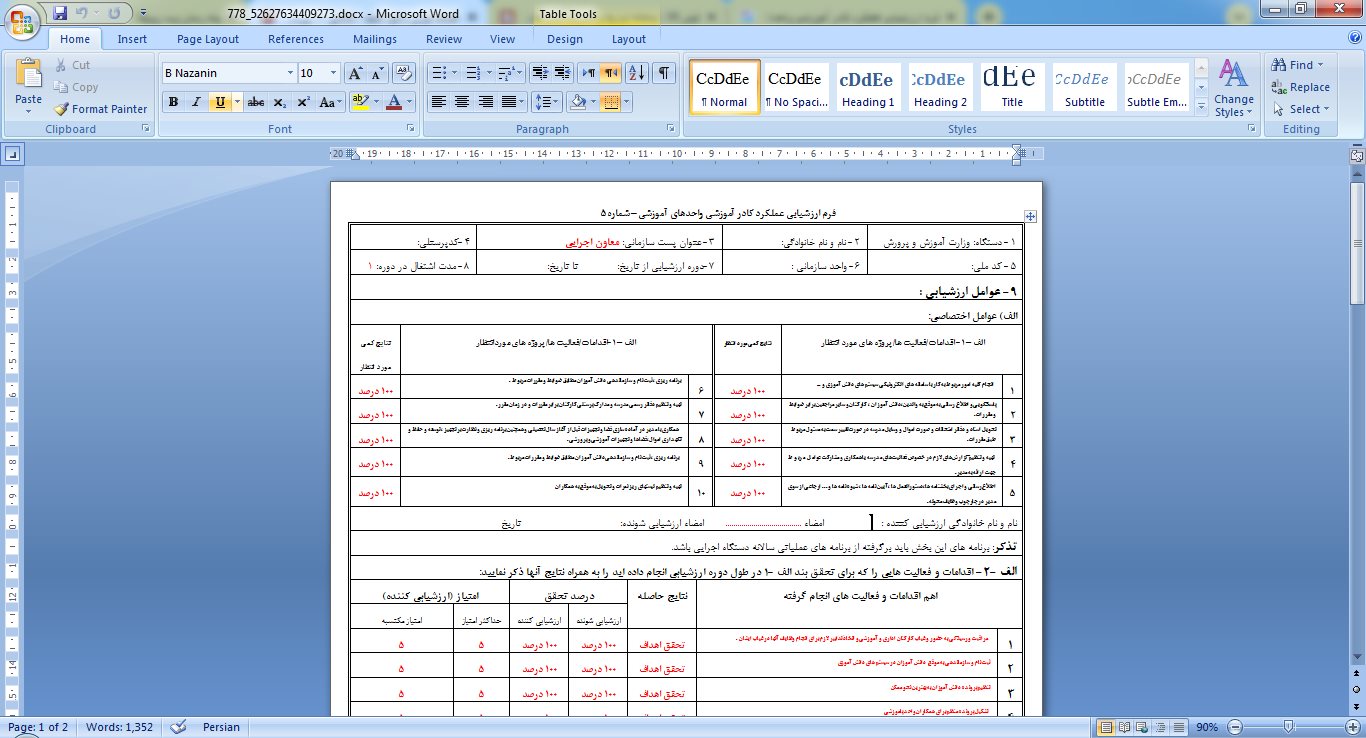
Task: Apply strikethrough formatting
Action: 256,102
